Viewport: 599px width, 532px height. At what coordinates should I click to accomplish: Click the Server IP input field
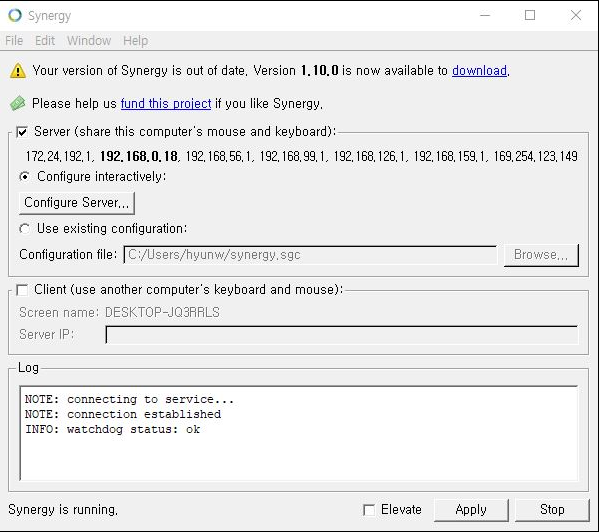pyautogui.click(x=342, y=335)
